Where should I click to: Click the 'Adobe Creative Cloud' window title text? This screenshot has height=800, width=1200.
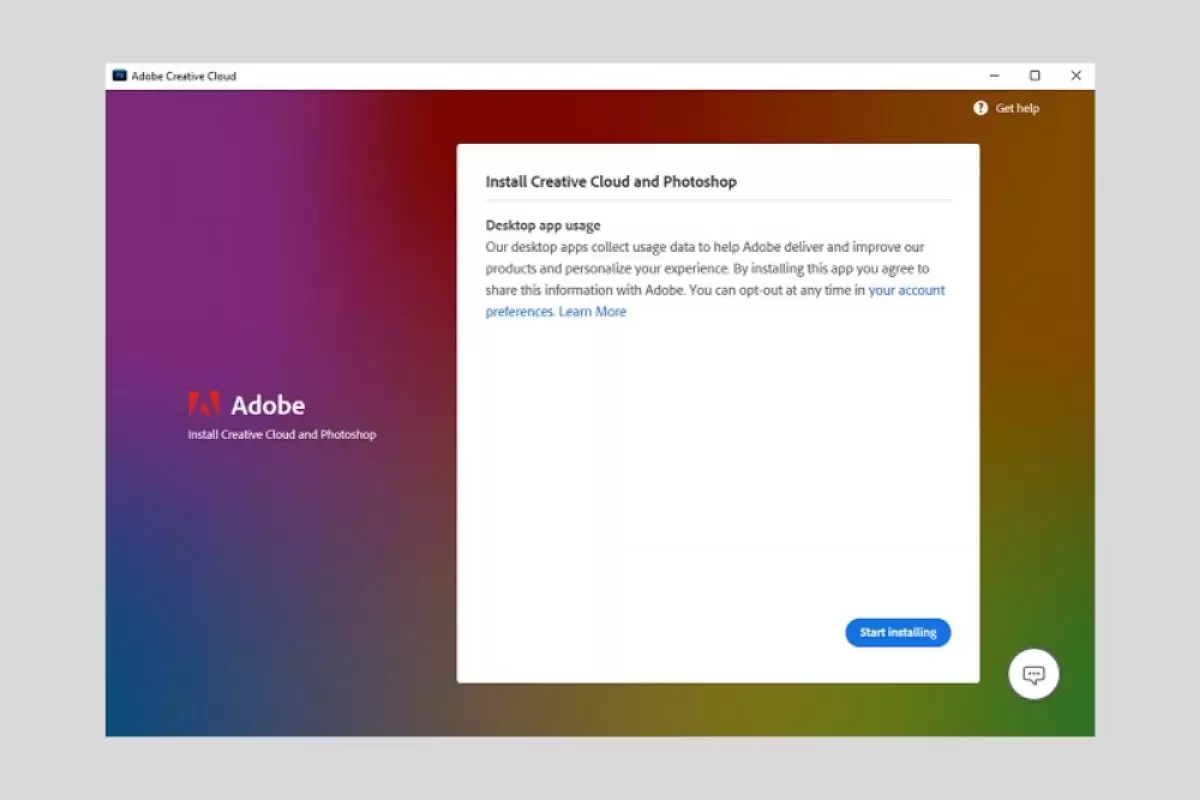pyautogui.click(x=184, y=76)
